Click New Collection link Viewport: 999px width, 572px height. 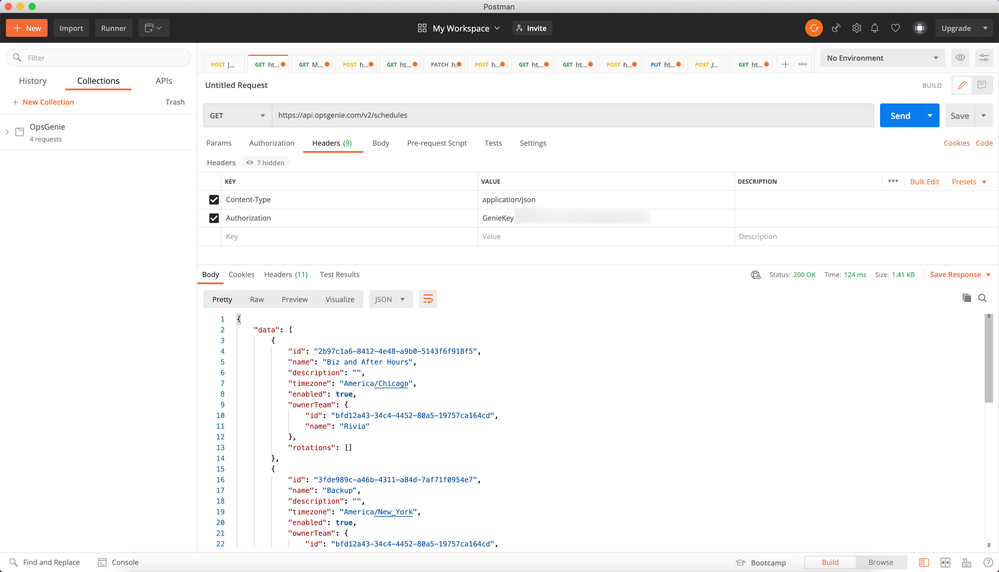pos(43,103)
